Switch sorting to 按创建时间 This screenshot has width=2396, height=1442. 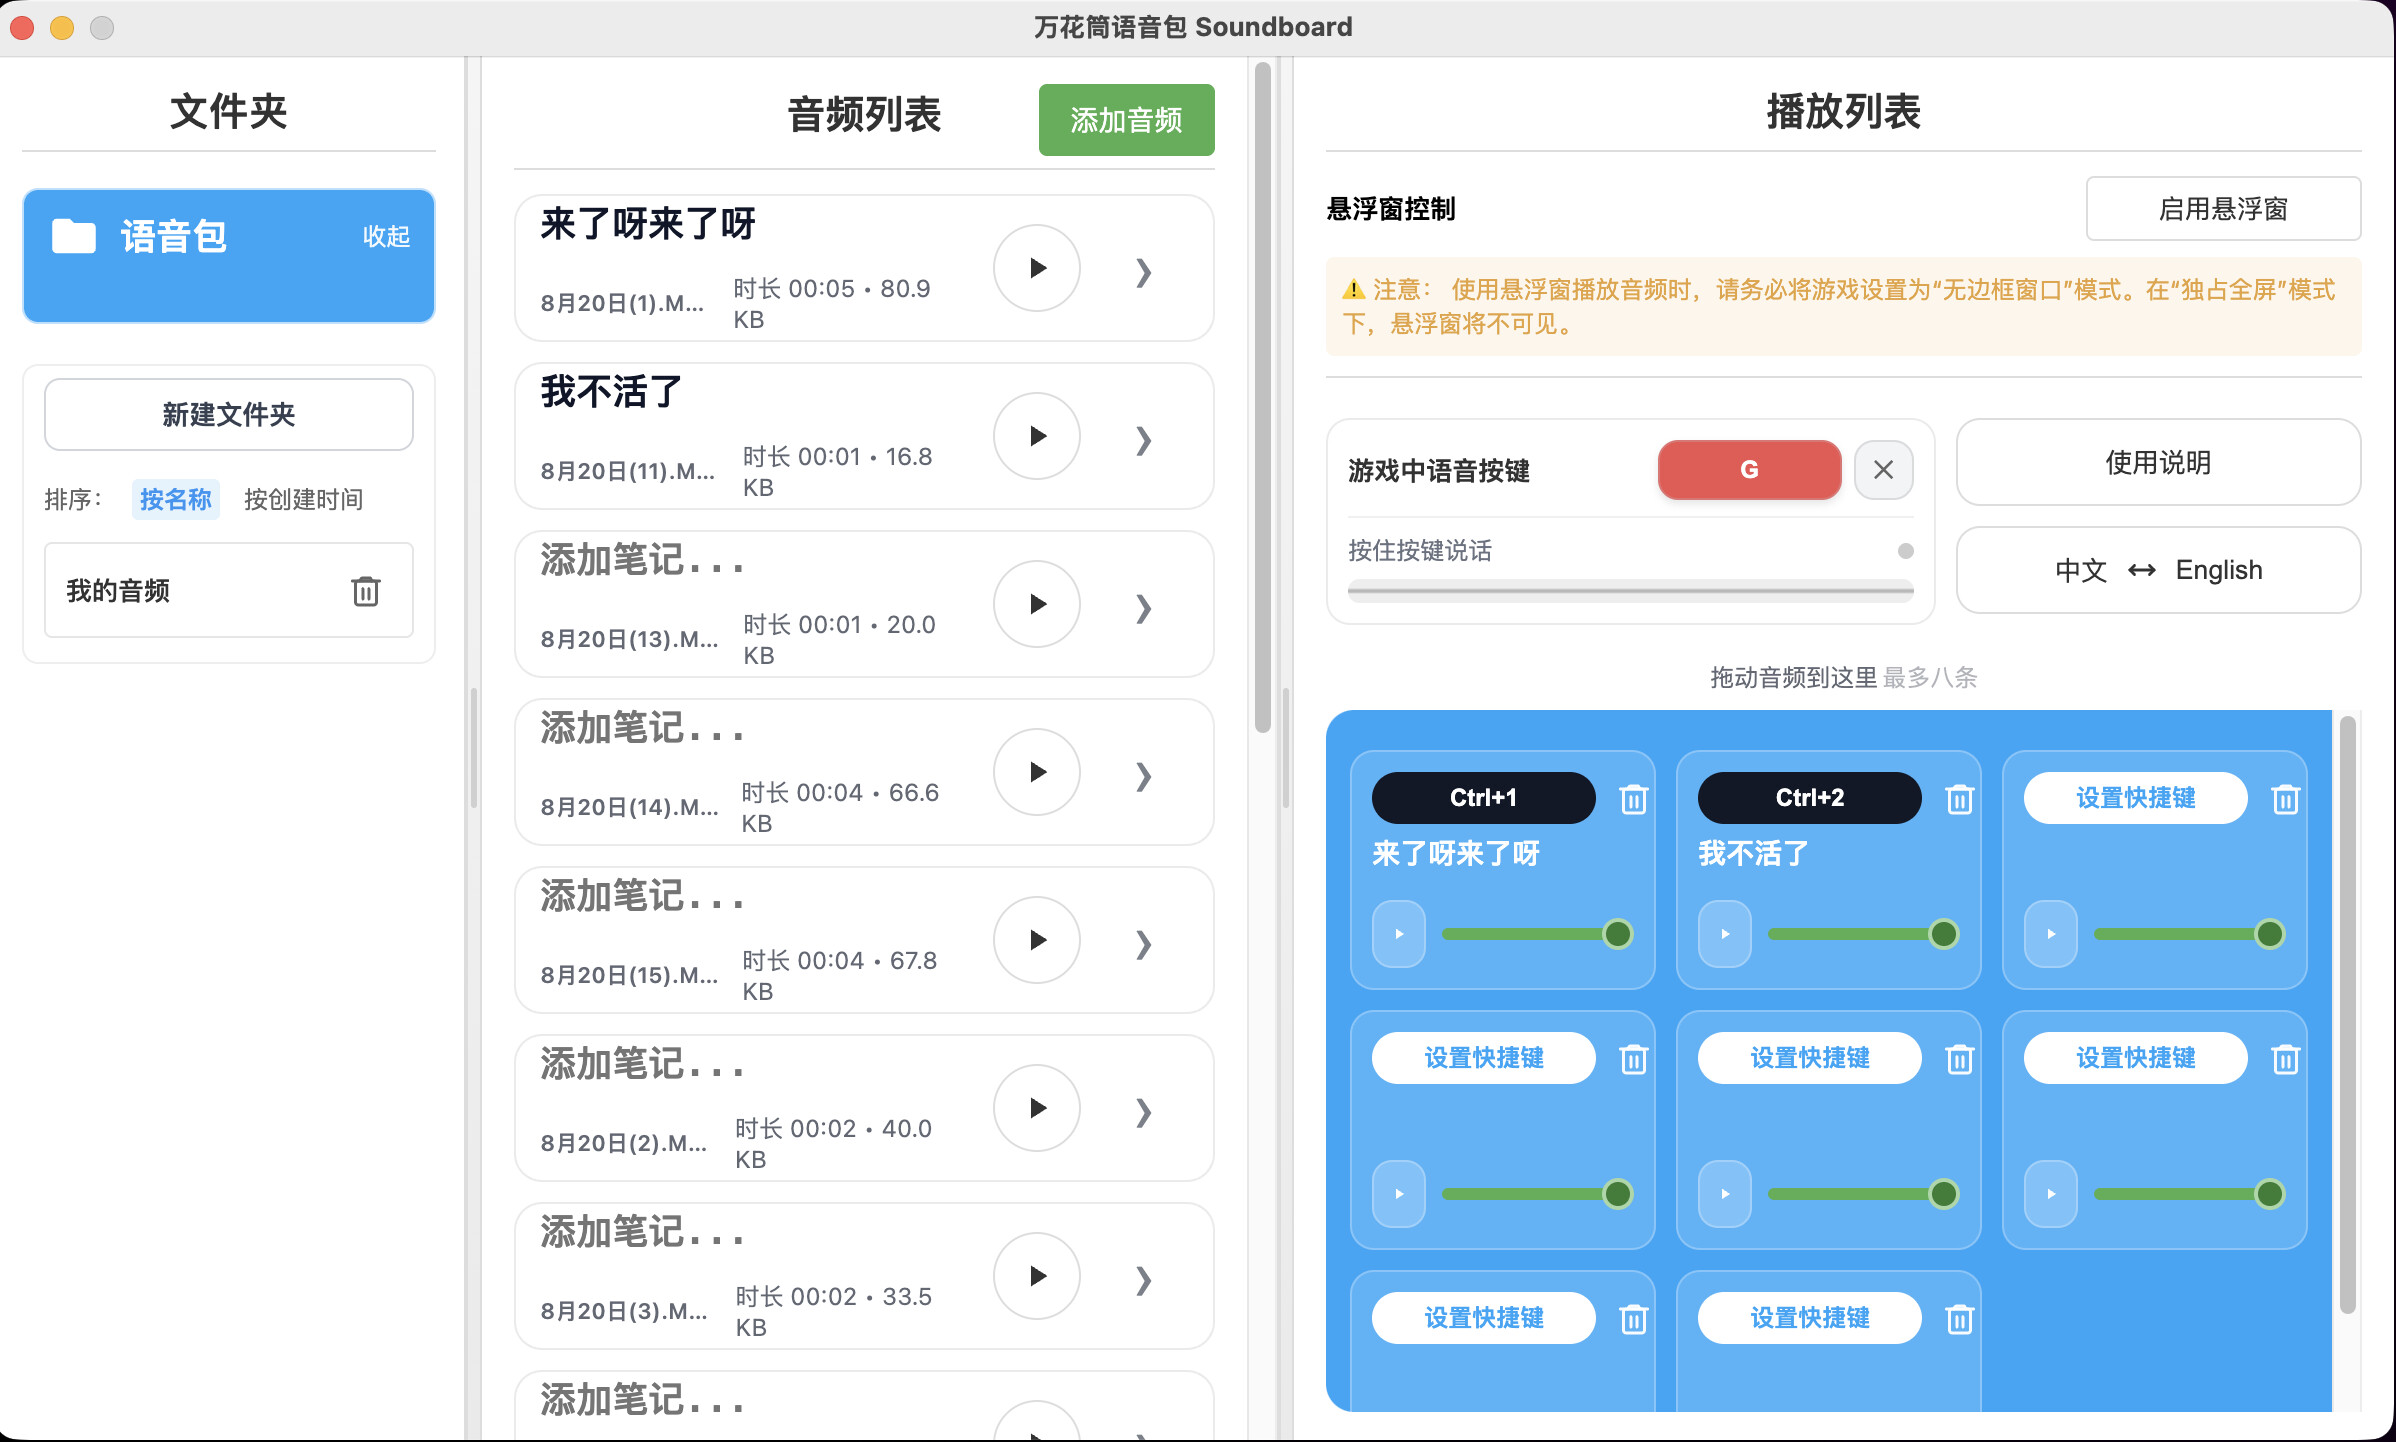(x=303, y=499)
